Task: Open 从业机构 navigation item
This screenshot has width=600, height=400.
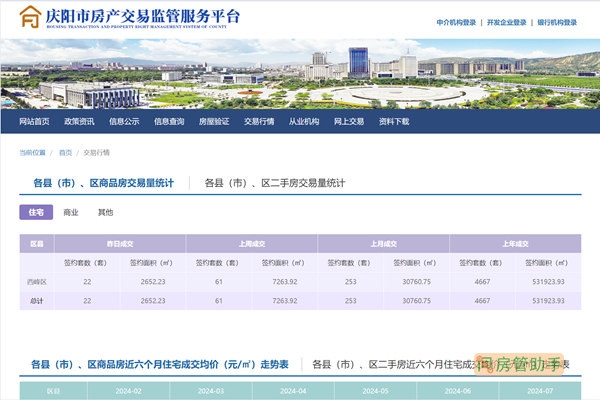Action: 304,121
